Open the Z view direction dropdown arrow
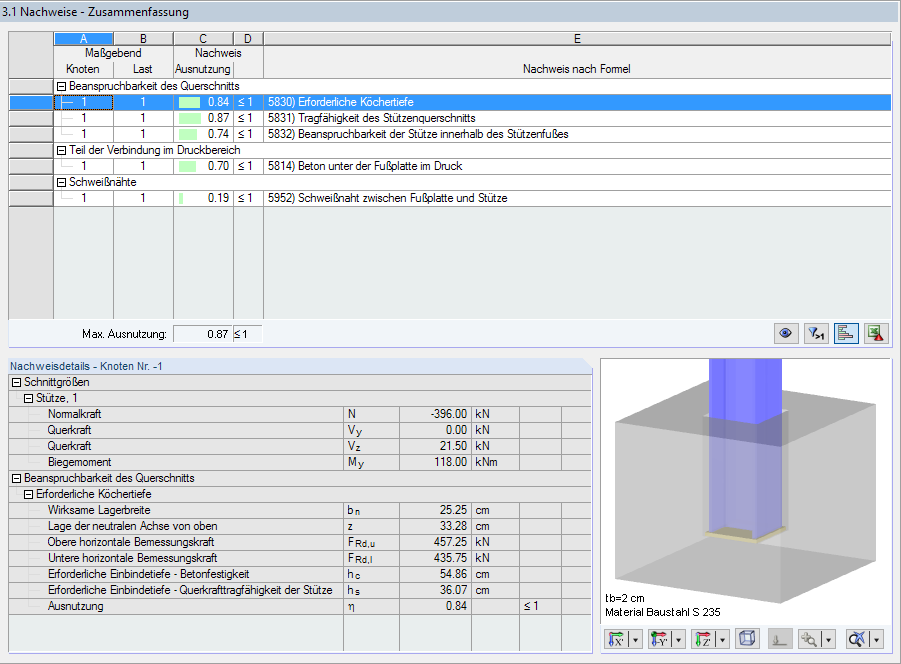Image resolution: width=901 pixels, height=664 pixels. (x=722, y=639)
